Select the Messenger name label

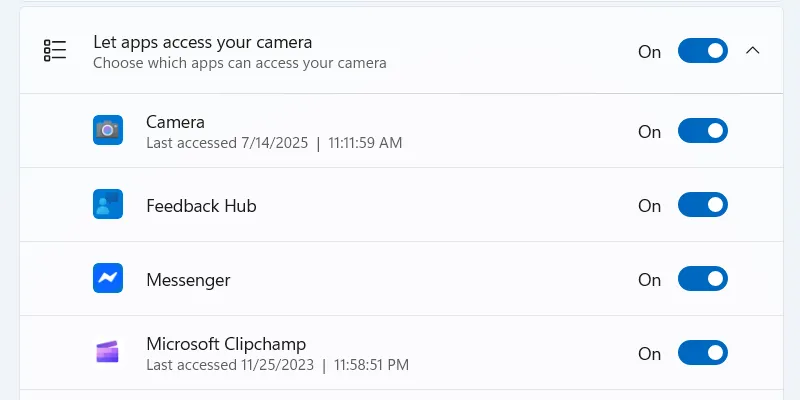tap(188, 280)
